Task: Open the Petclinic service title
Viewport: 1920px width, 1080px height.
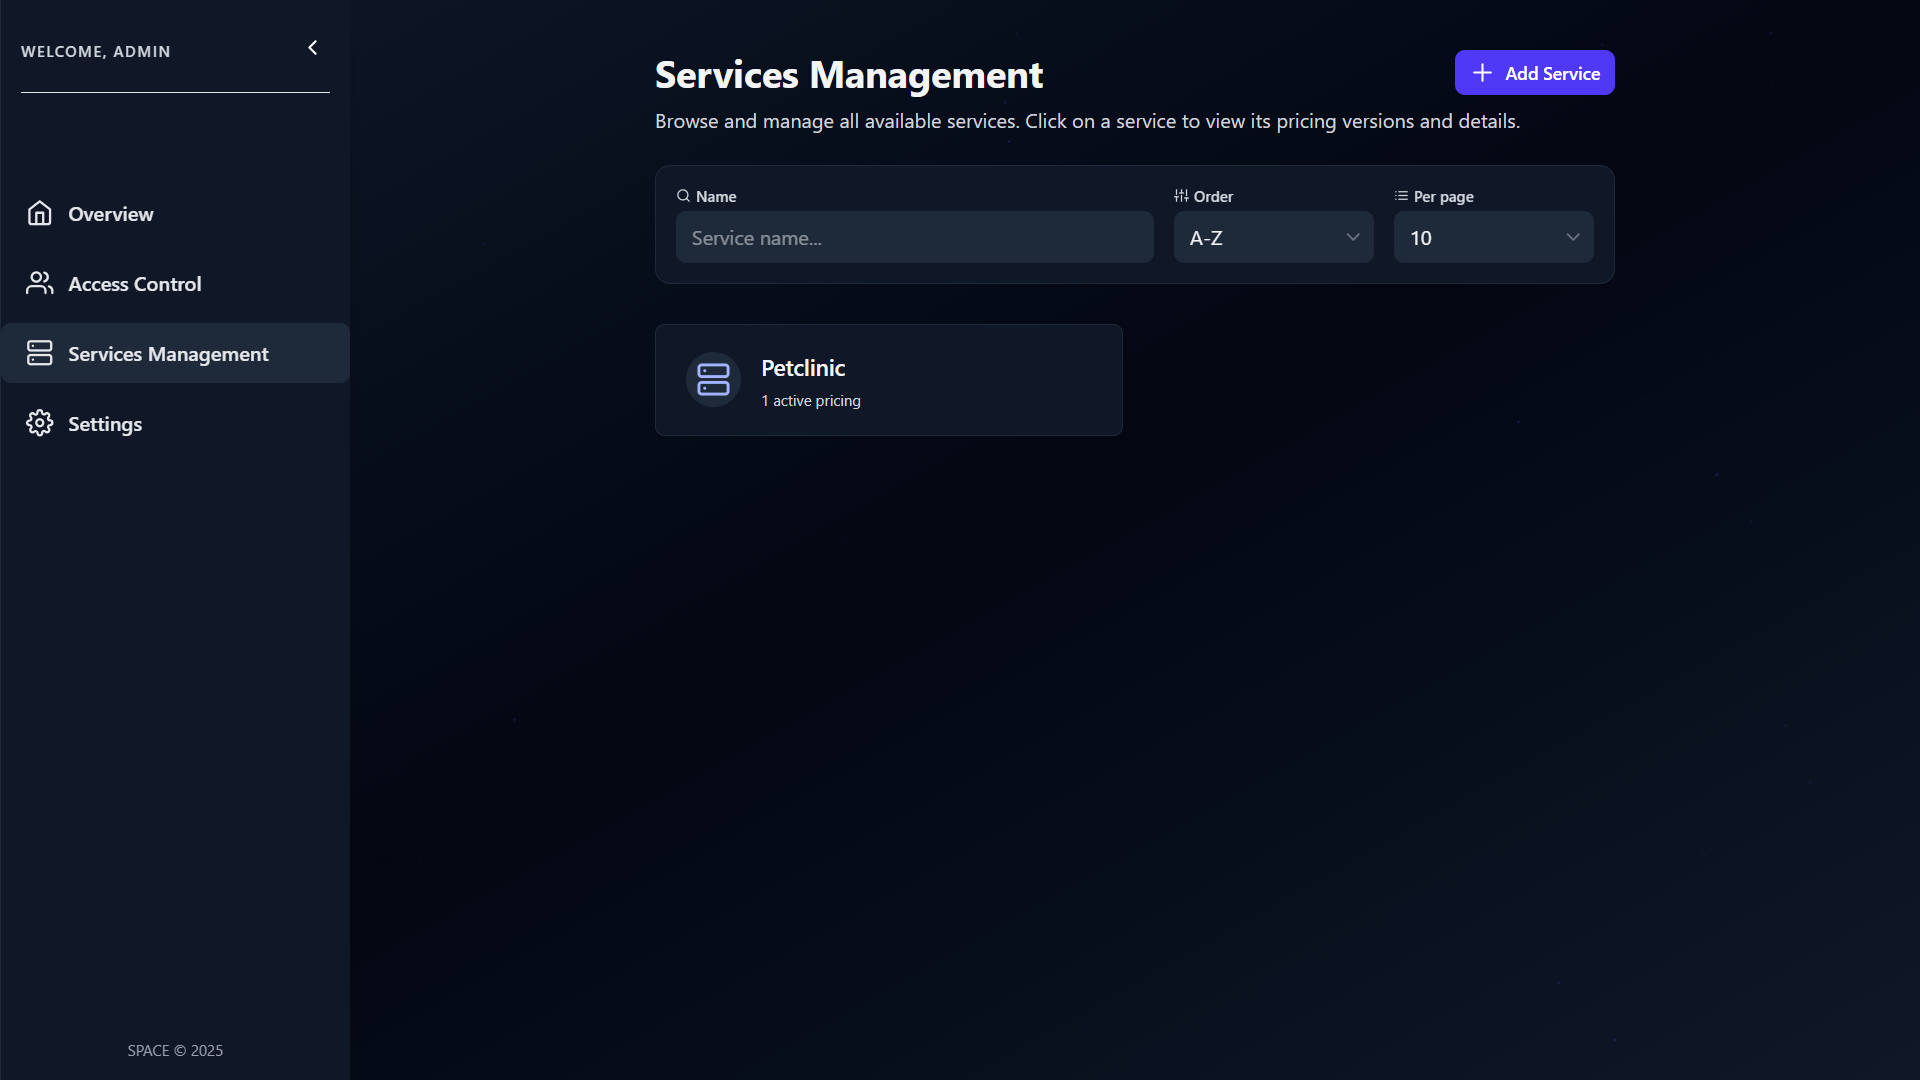Action: (803, 368)
